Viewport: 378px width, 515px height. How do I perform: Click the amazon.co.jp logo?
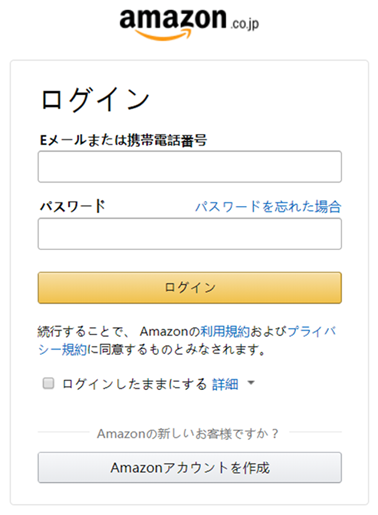[x=189, y=24]
